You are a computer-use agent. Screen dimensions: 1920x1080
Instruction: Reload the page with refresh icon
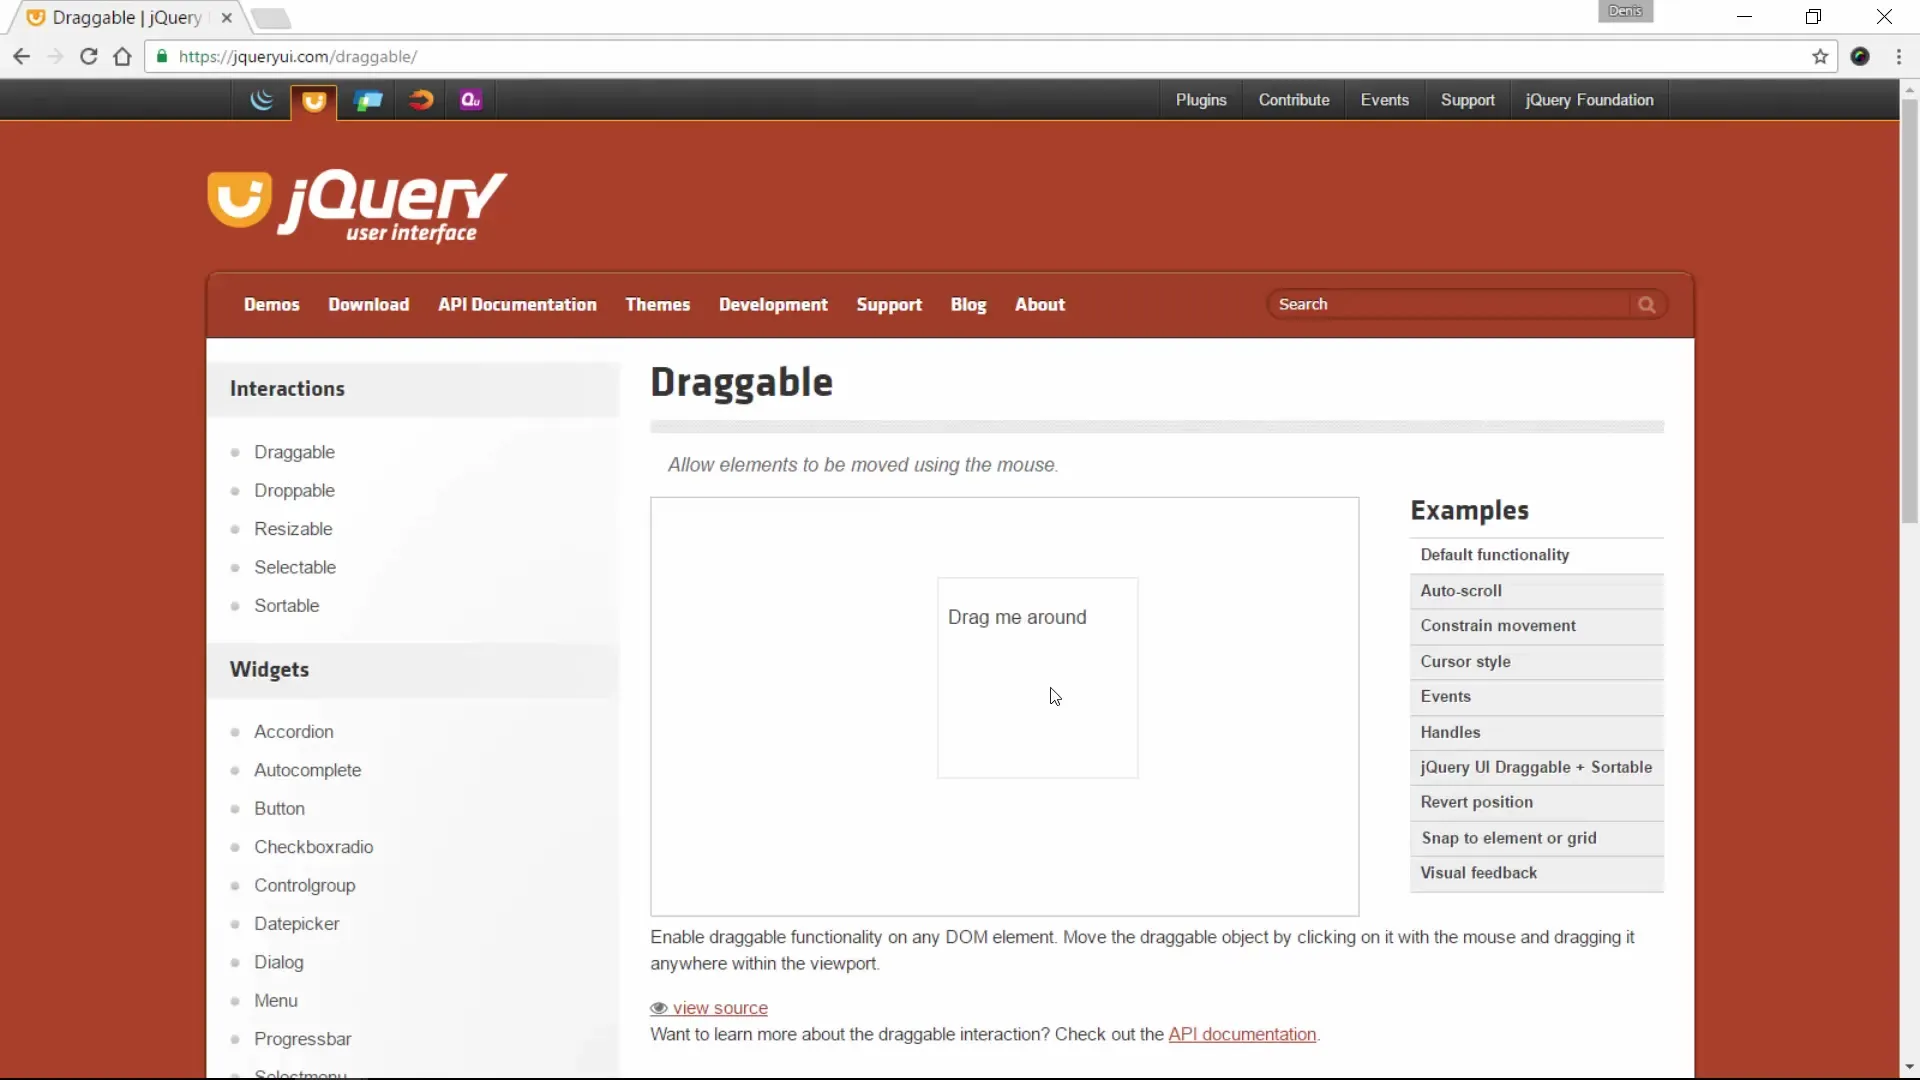[89, 57]
